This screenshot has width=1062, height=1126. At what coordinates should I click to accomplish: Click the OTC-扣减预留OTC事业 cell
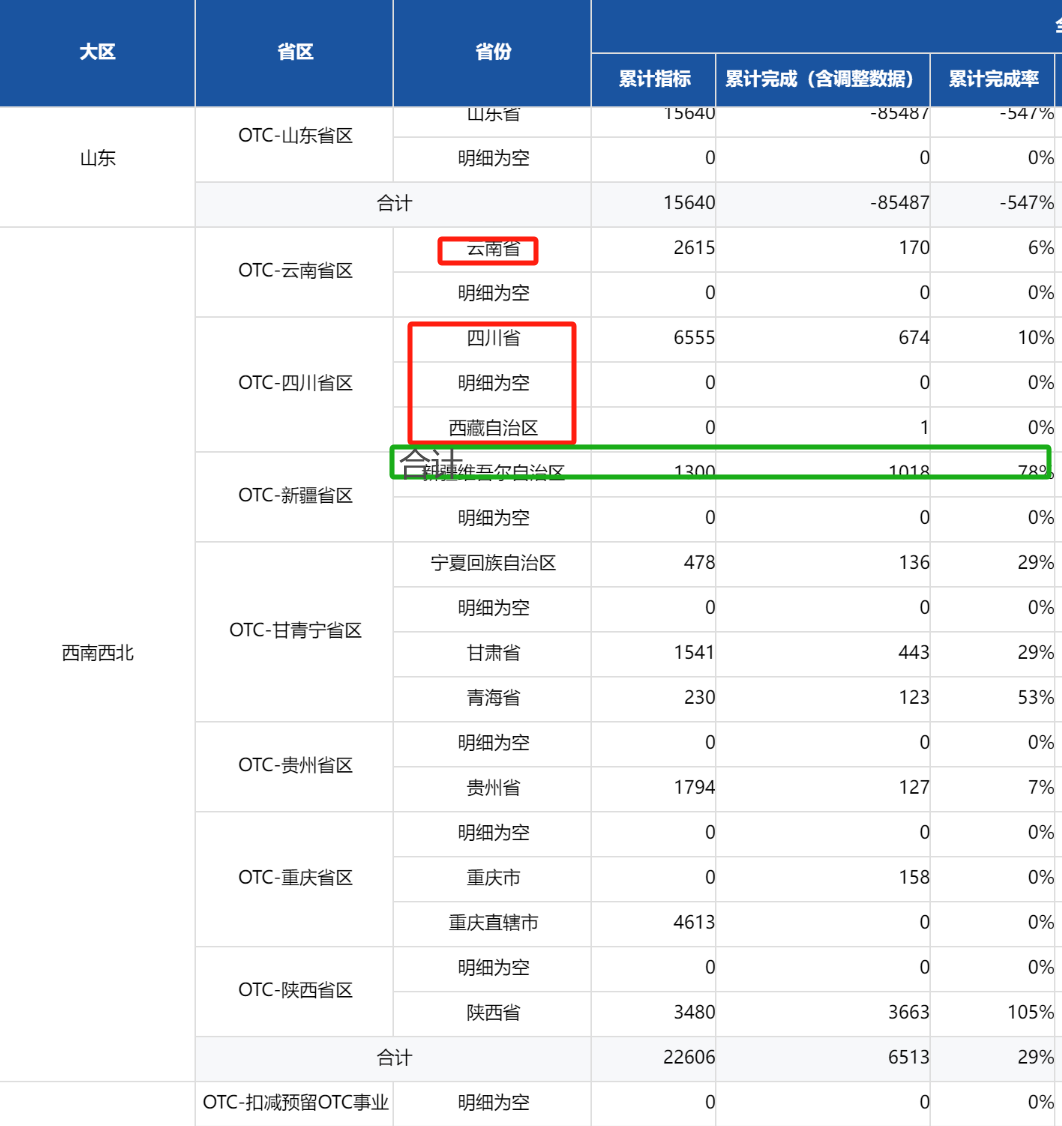click(295, 1103)
